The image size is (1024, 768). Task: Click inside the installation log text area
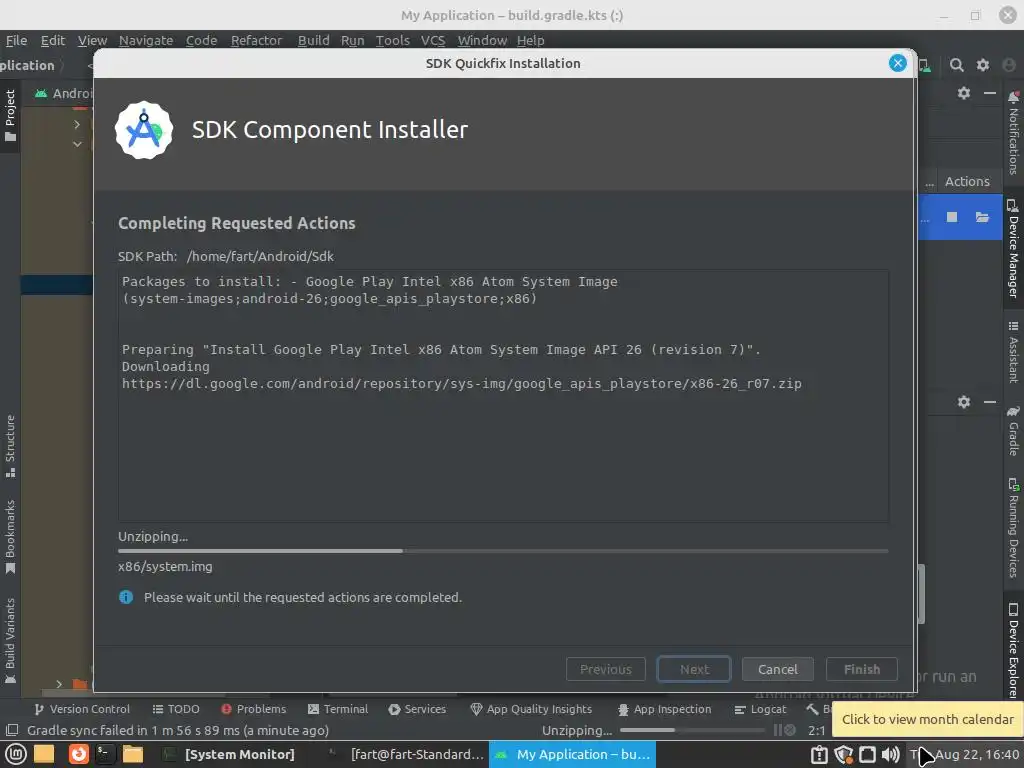point(503,396)
